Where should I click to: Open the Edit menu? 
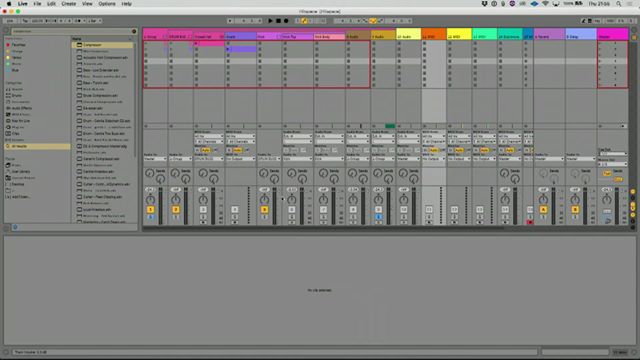tap(51, 4)
